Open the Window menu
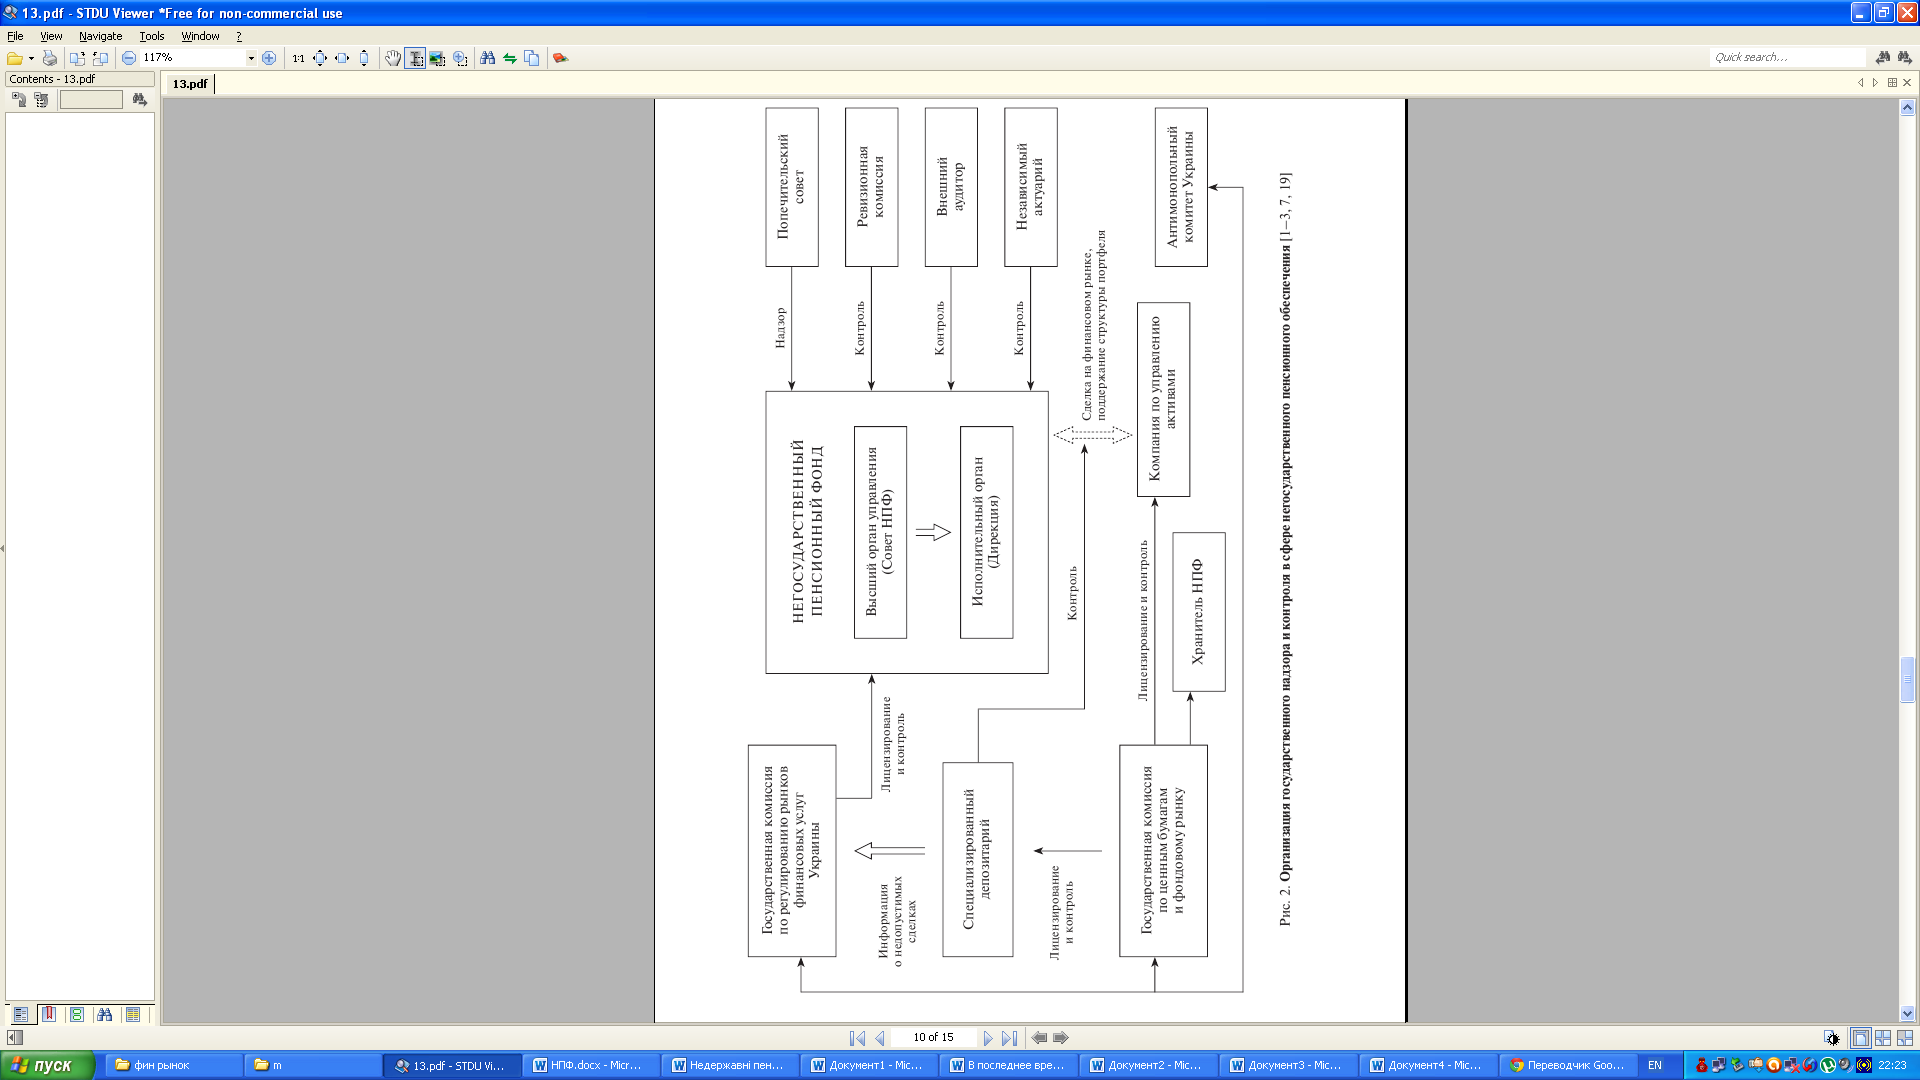The image size is (1920, 1080). [200, 36]
